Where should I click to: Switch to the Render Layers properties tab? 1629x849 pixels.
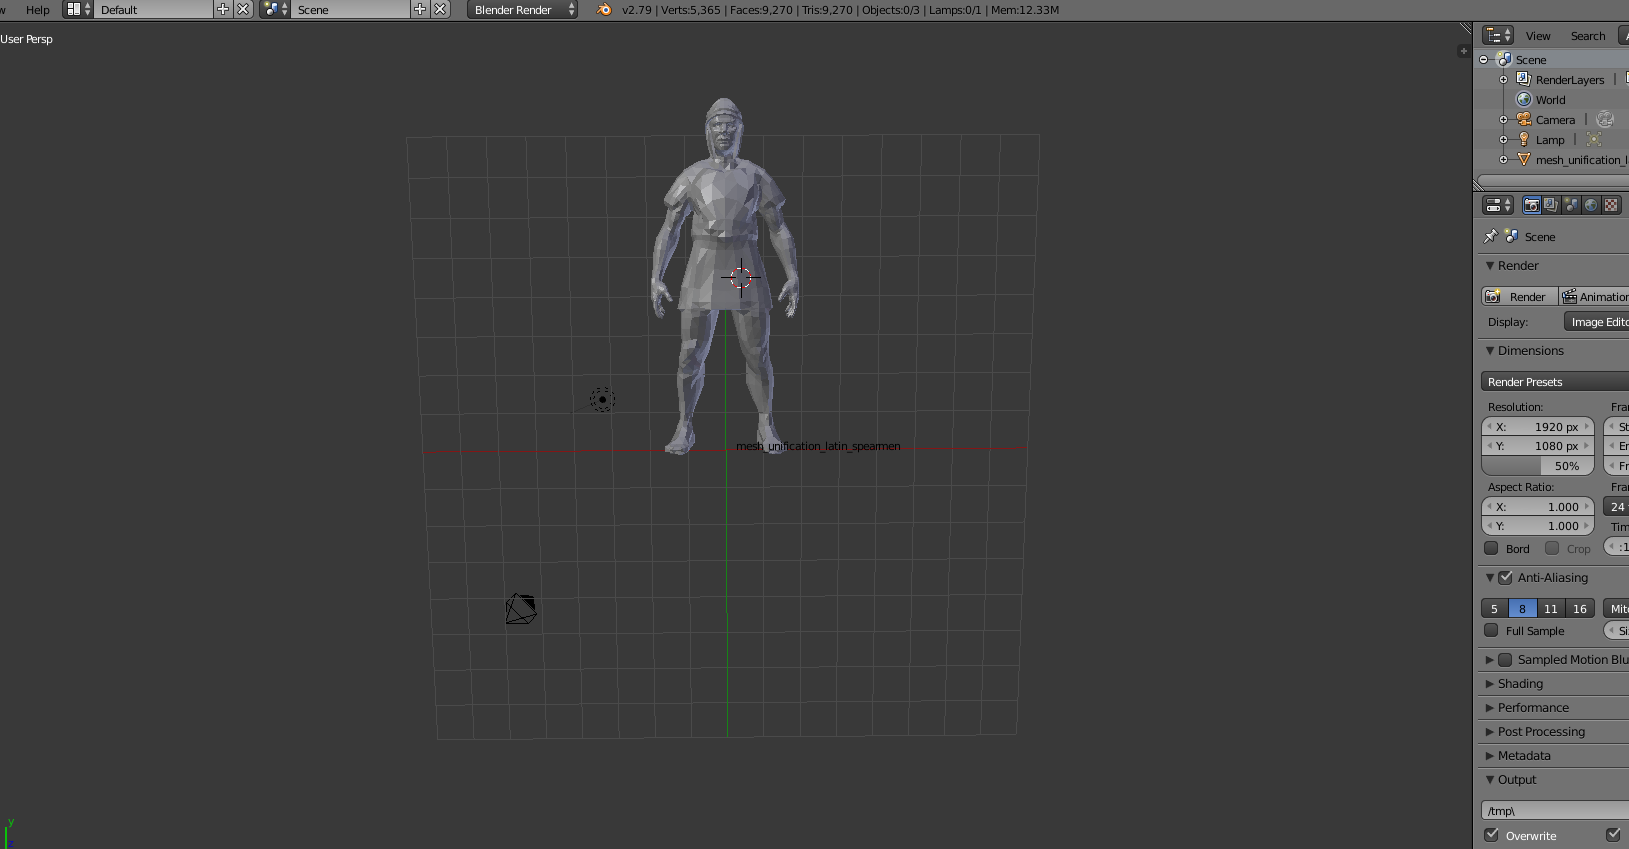coord(1551,205)
